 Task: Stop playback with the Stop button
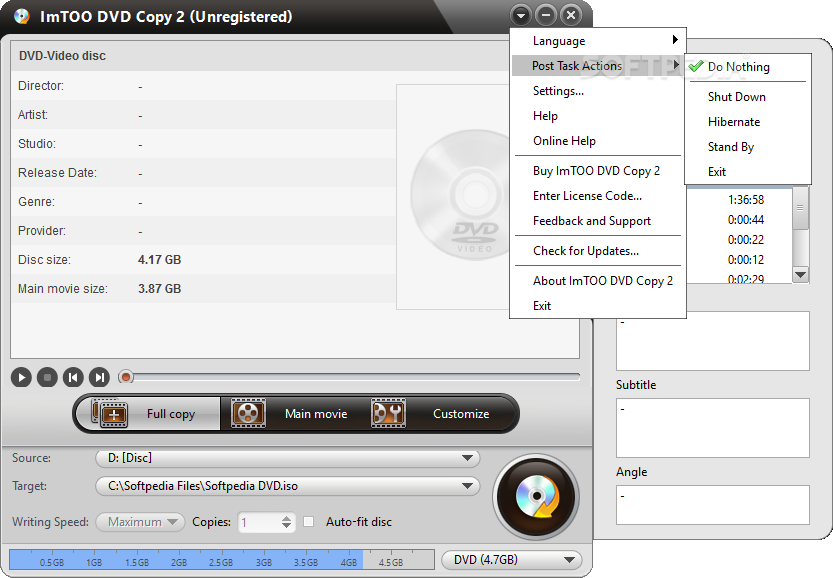click(x=47, y=378)
